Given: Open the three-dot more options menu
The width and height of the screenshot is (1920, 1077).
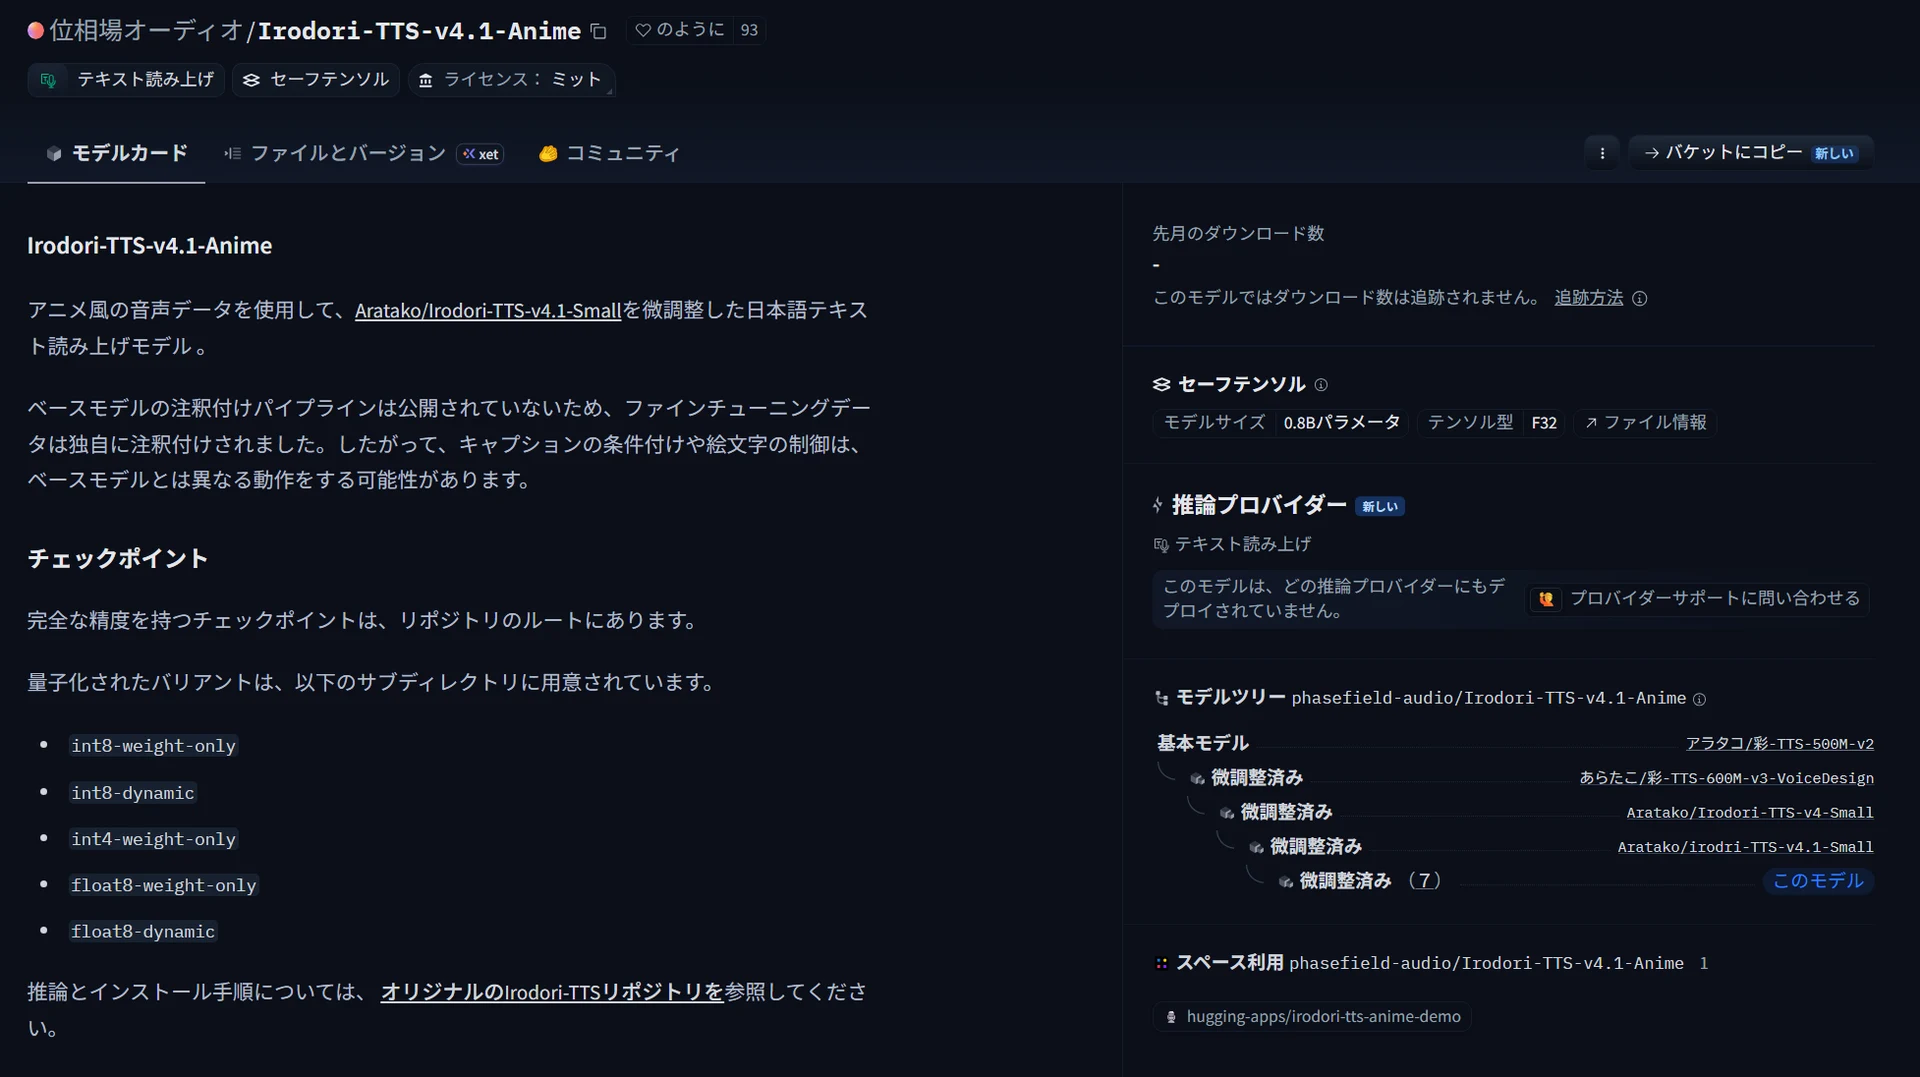Looking at the screenshot, I should point(1602,153).
